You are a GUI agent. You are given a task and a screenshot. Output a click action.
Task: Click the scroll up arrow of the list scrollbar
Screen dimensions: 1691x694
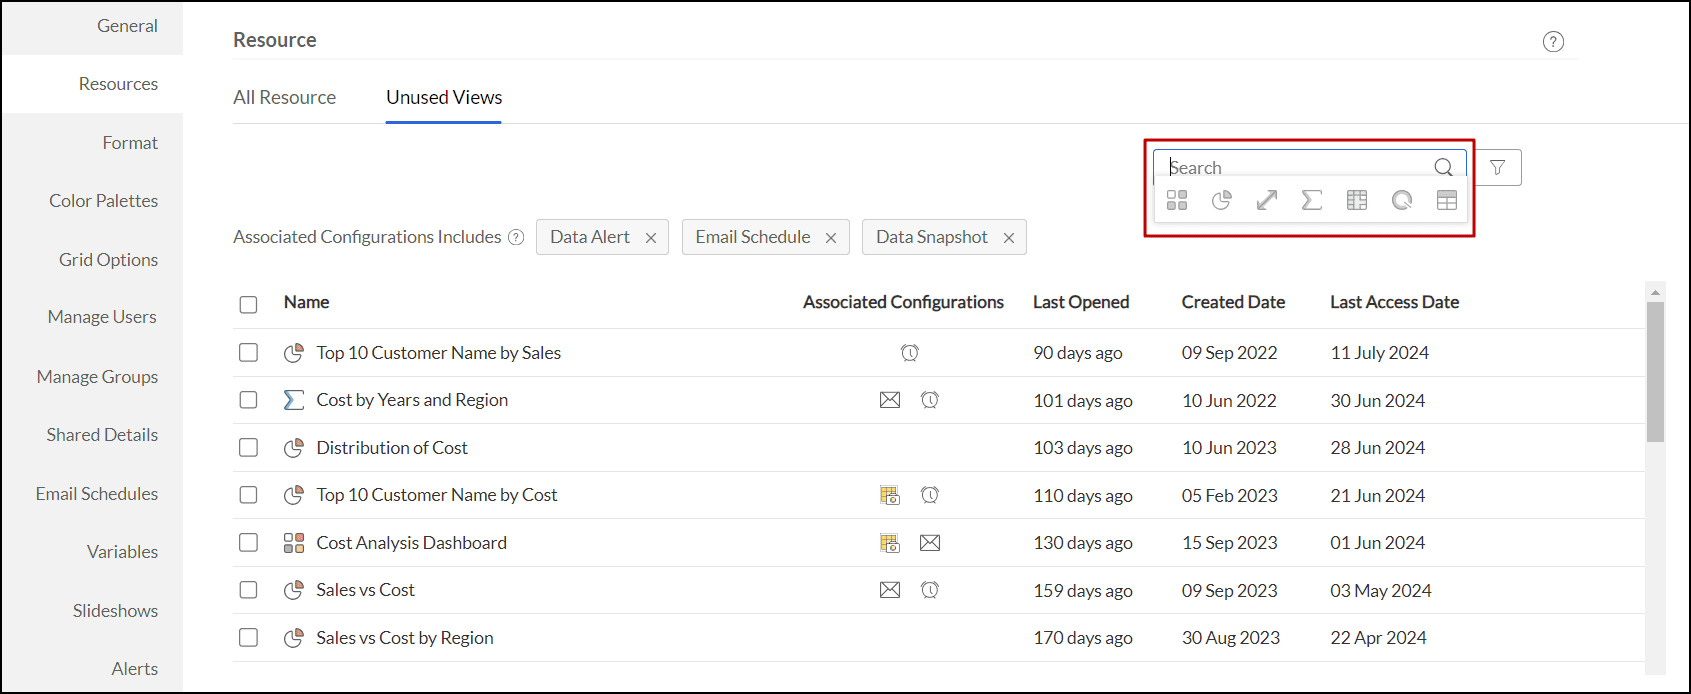pos(1655,292)
